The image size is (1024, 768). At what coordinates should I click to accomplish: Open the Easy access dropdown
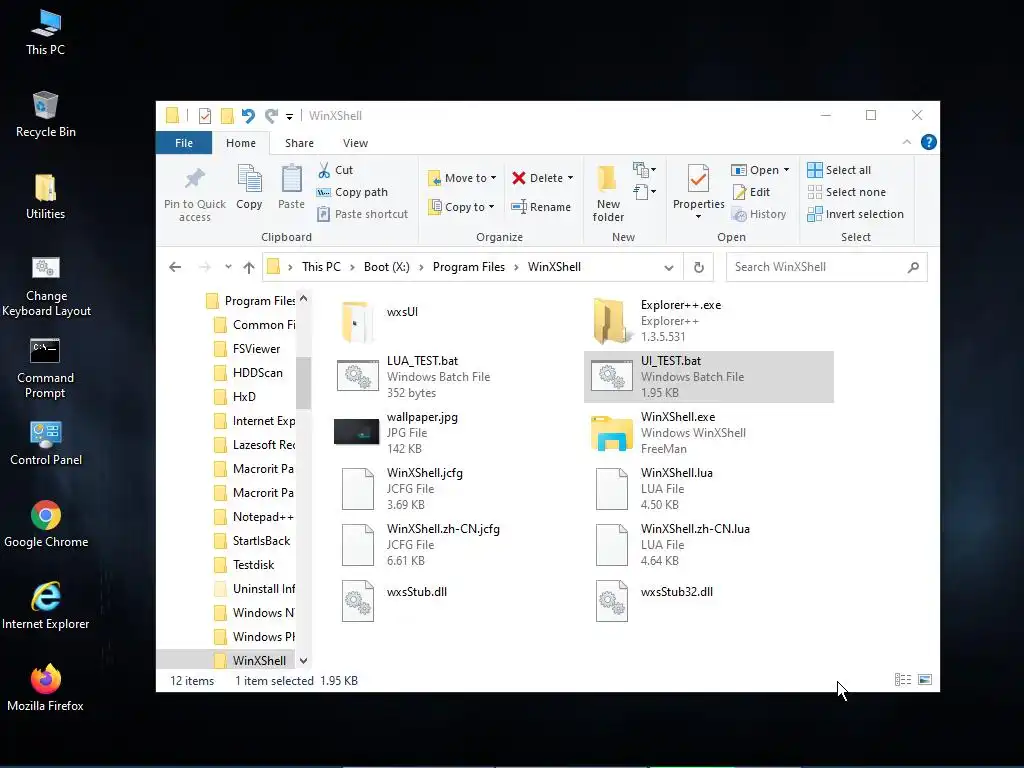(645, 192)
